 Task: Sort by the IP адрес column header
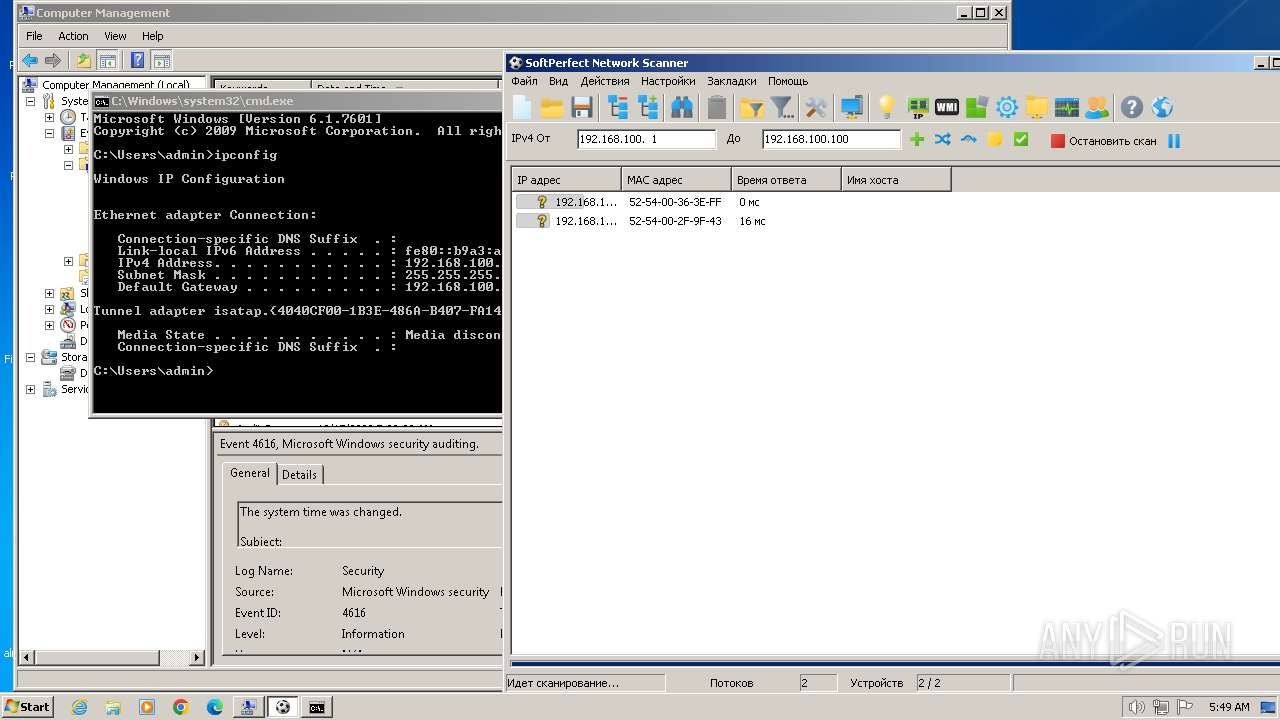[566, 180]
